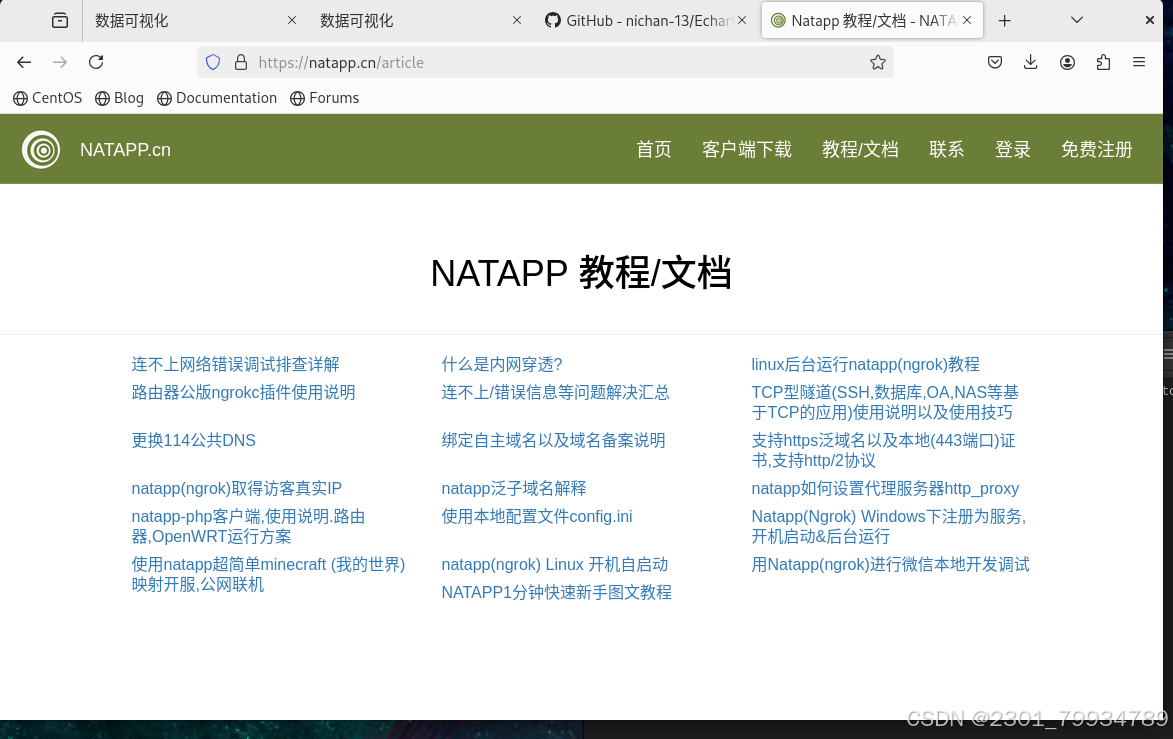Screen dimensions: 1173x739
Task: Go back to the previous page
Action: tap(24, 62)
